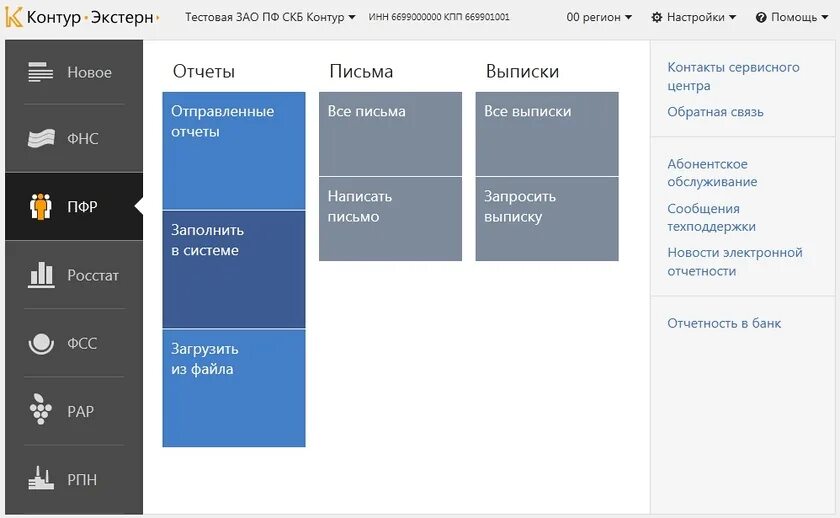Screen dimensions: 840x518
Task: Open the 00 регион dropdown
Action: [599, 17]
